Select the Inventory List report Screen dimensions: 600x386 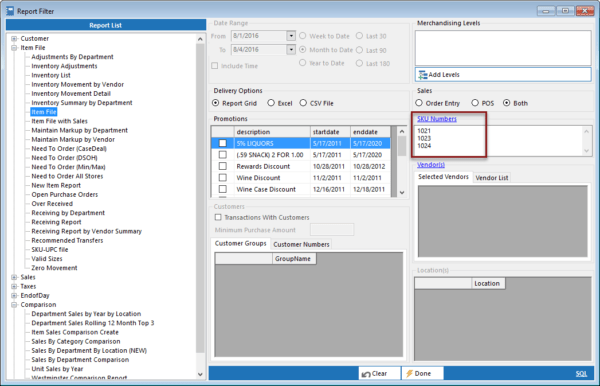pyautogui.click(x=51, y=75)
